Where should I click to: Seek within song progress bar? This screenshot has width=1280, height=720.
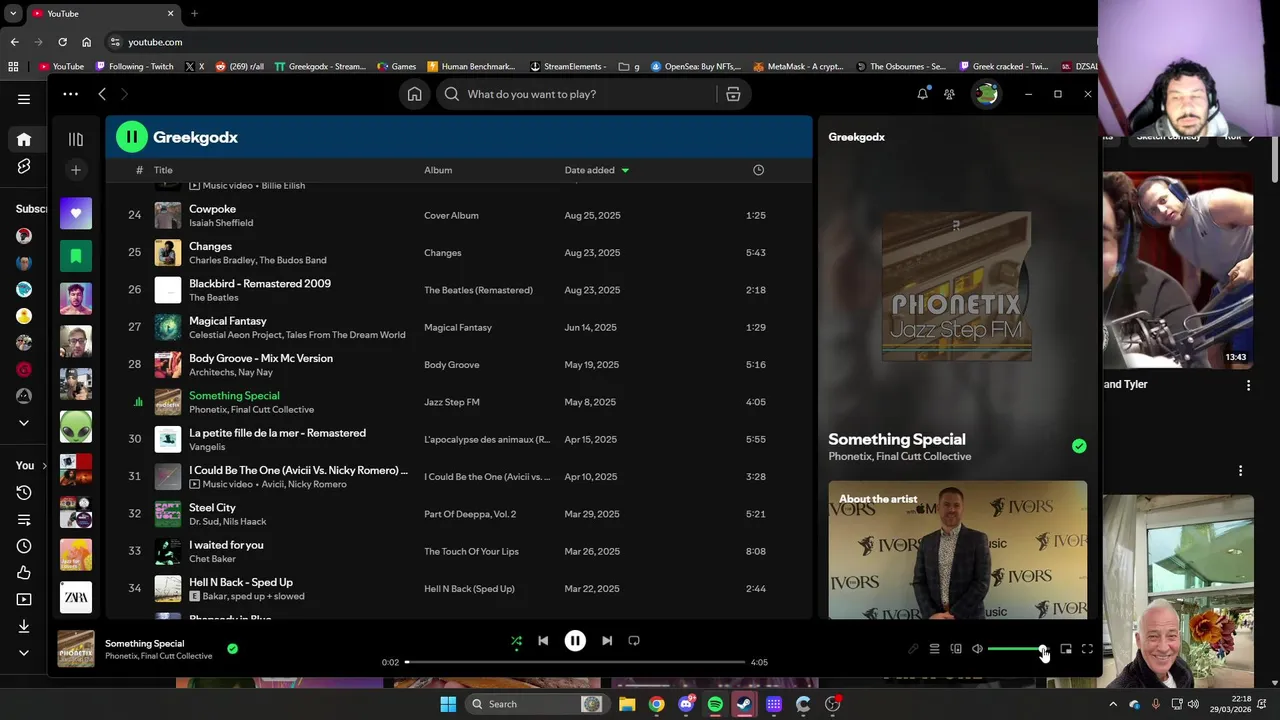[575, 662]
